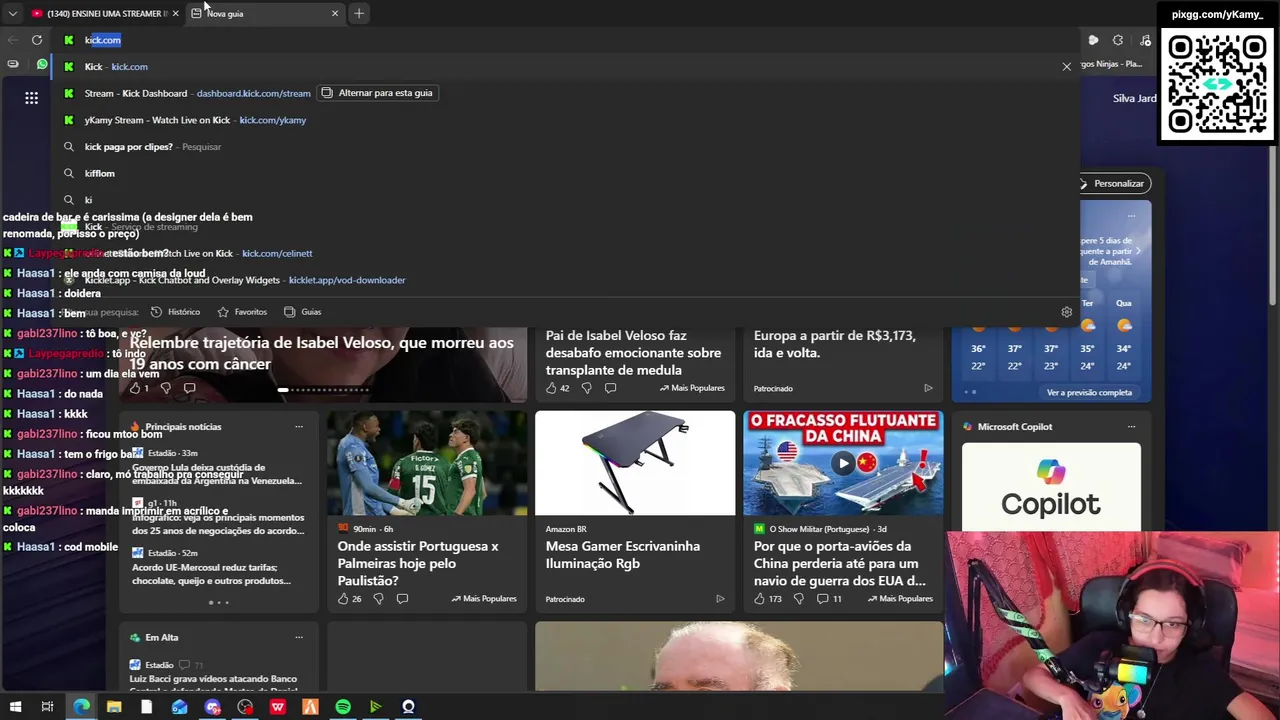Open Spotify from taskbar
Image resolution: width=1280 pixels, height=720 pixels.
[x=343, y=707]
